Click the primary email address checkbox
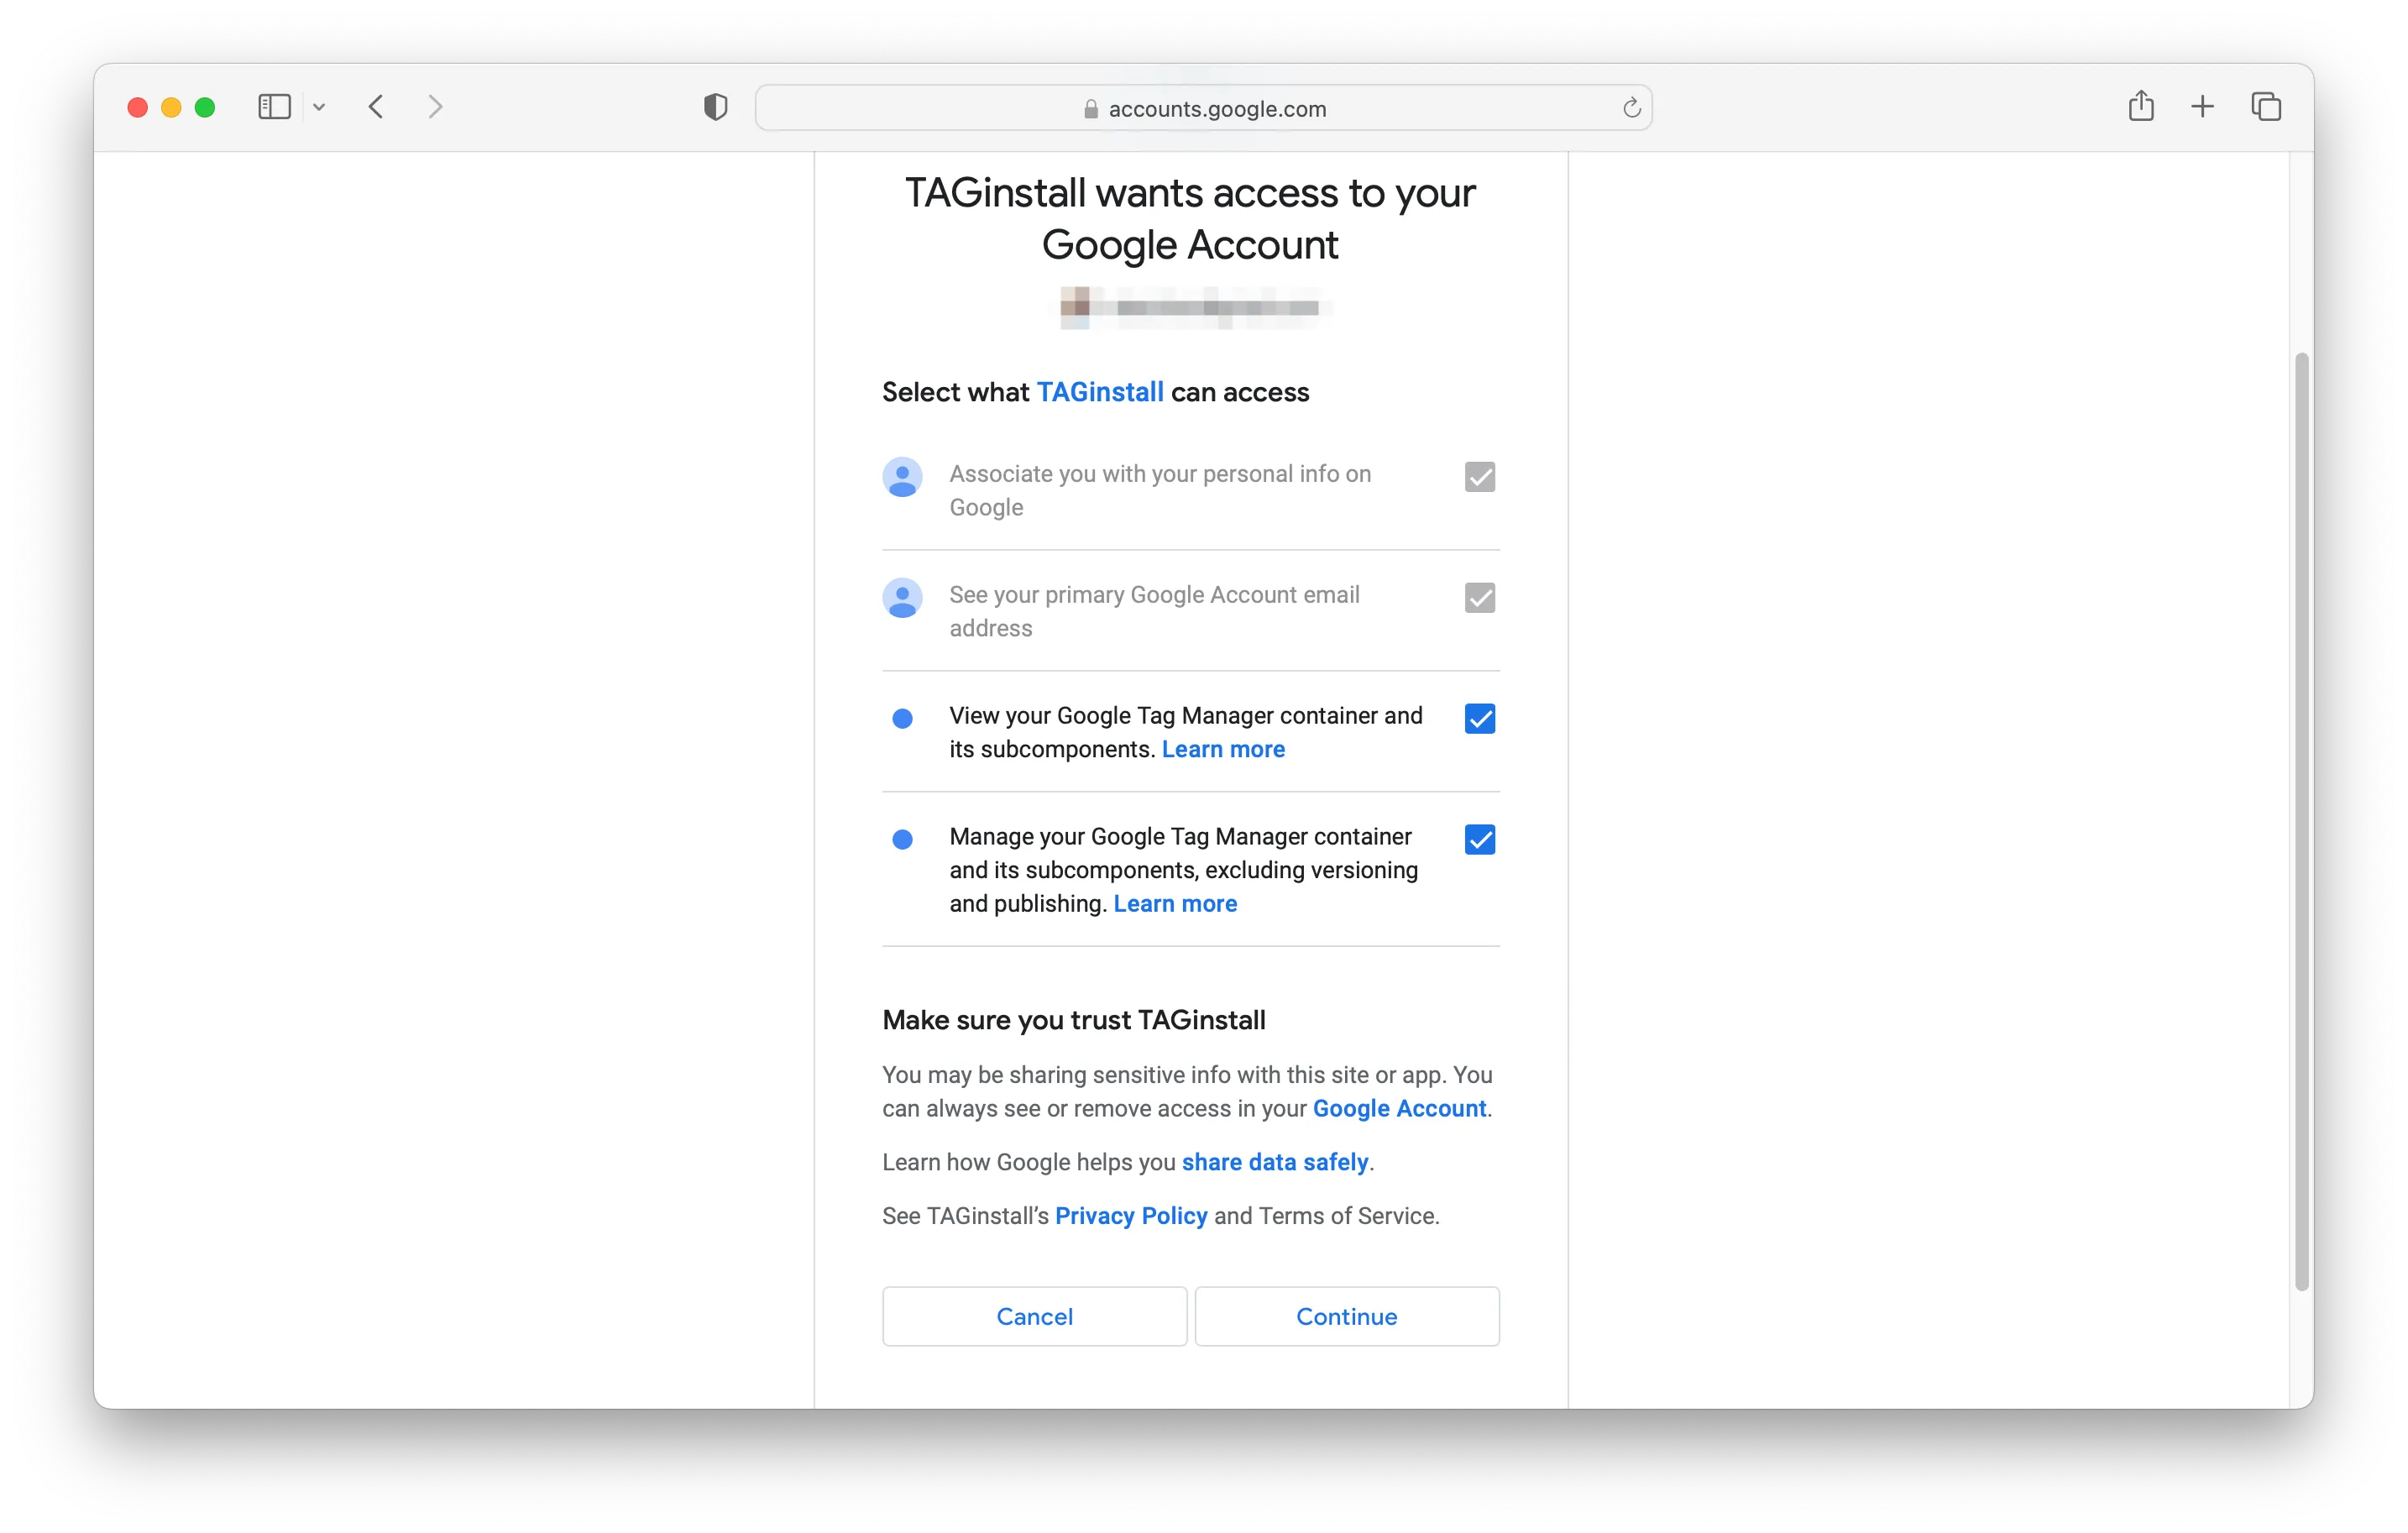This screenshot has width=2408, height=1533. [1479, 598]
